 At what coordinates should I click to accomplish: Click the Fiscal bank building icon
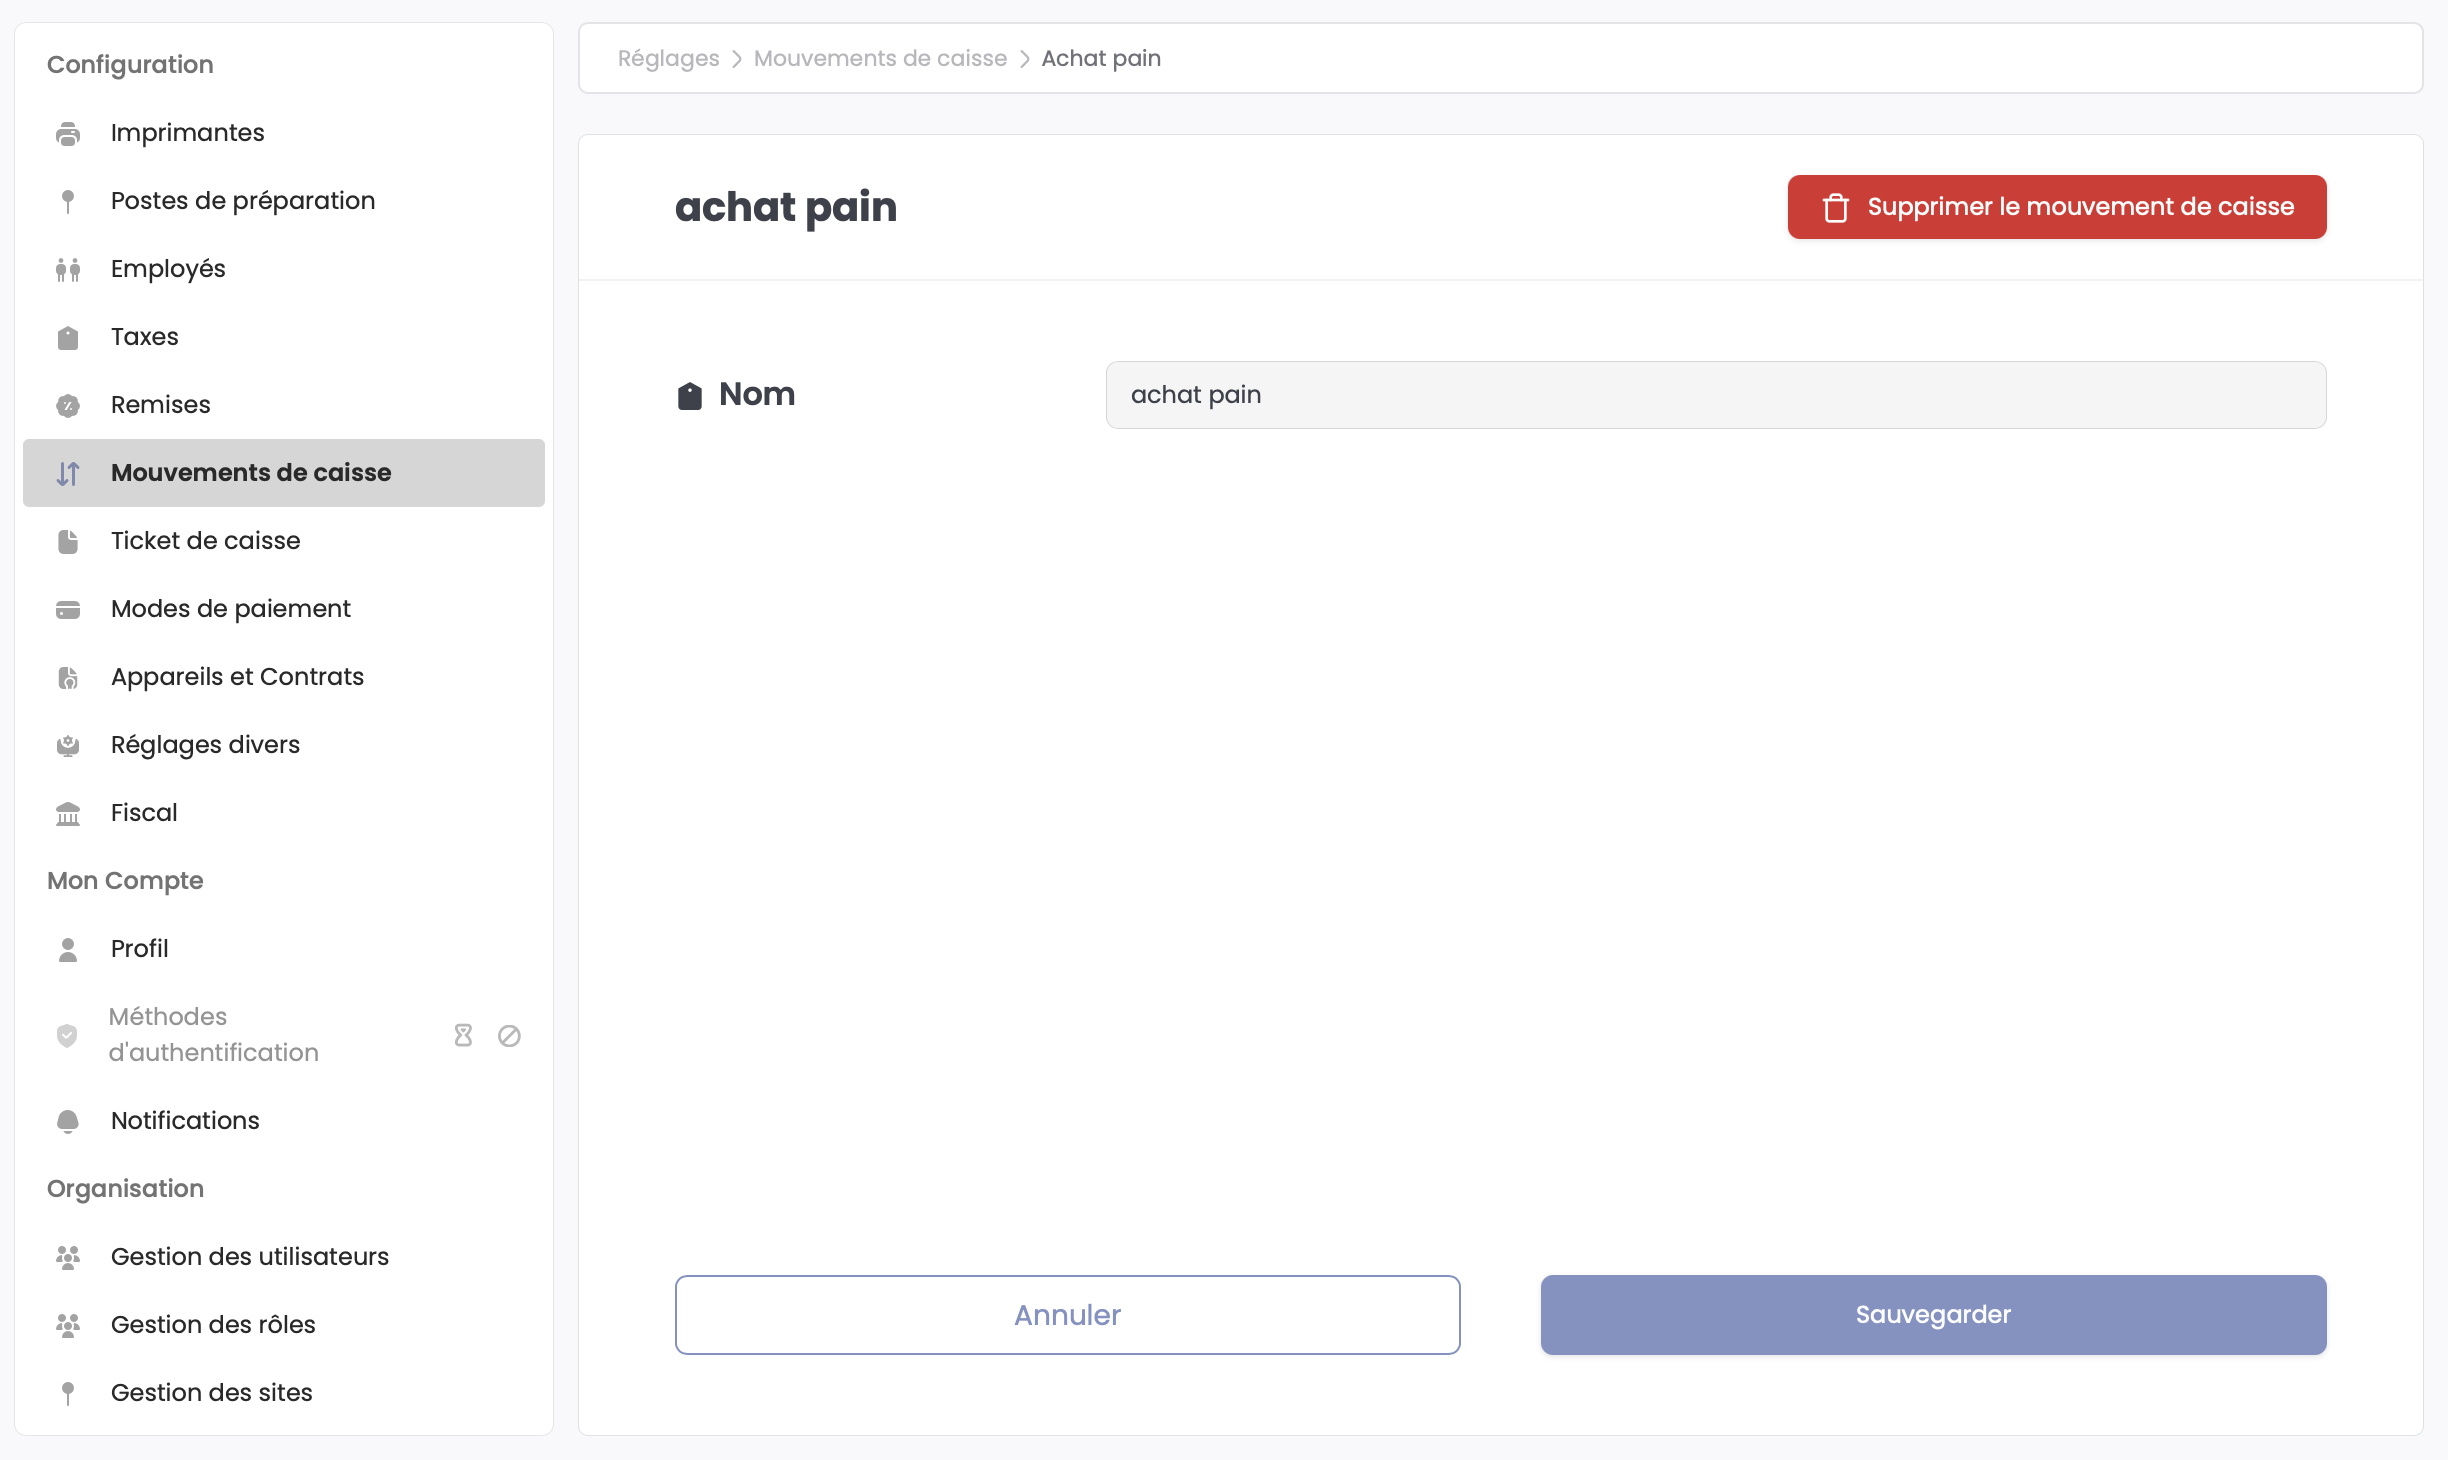(x=68, y=813)
